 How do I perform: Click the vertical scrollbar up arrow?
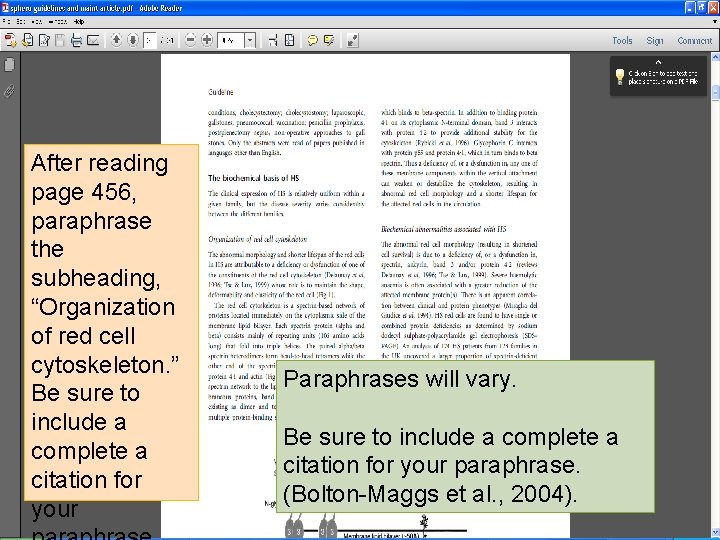[715, 57]
